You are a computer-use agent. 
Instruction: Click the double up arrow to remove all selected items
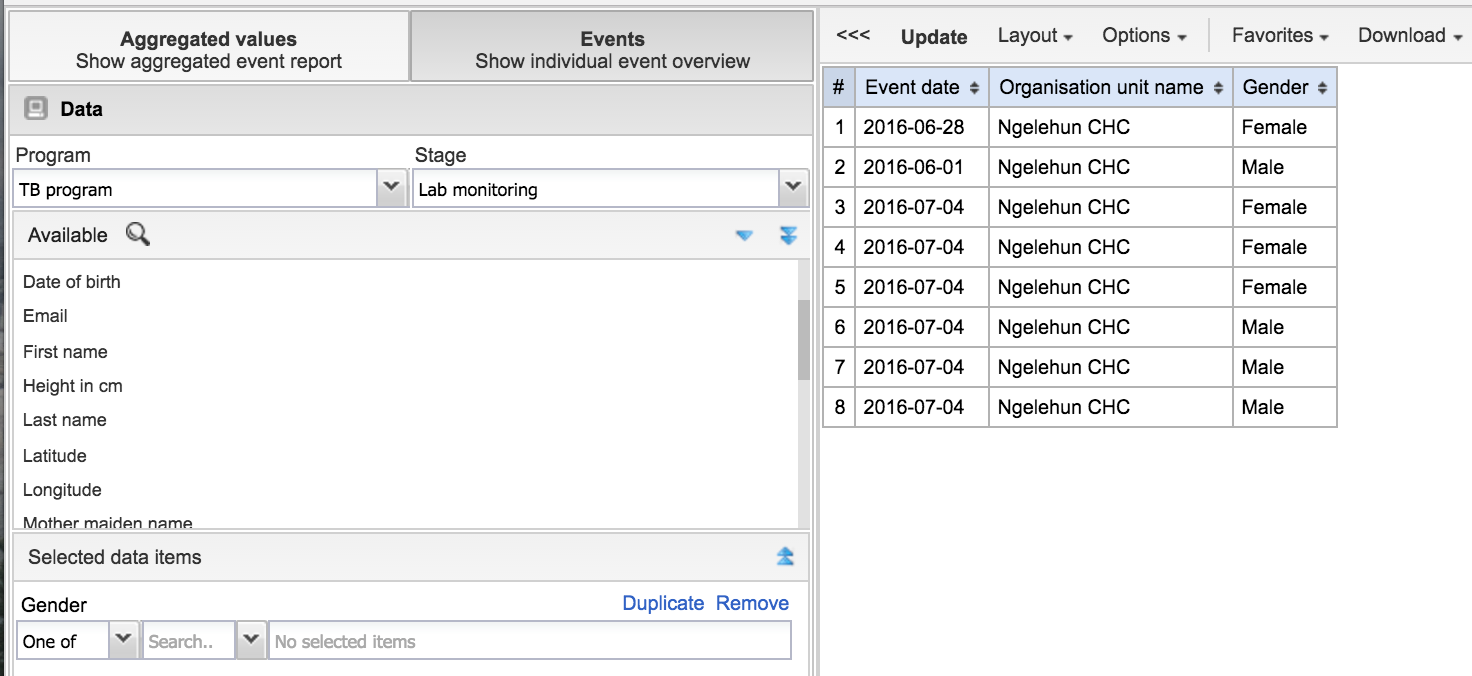785,557
